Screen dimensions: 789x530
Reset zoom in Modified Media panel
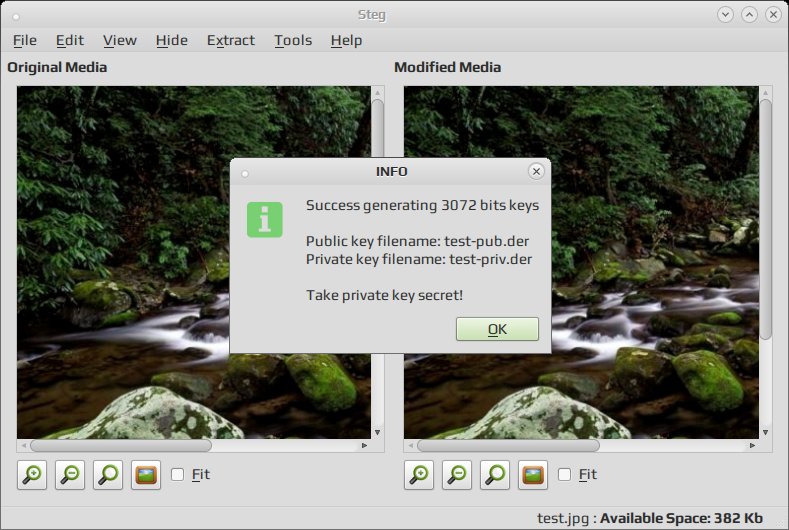[495, 475]
